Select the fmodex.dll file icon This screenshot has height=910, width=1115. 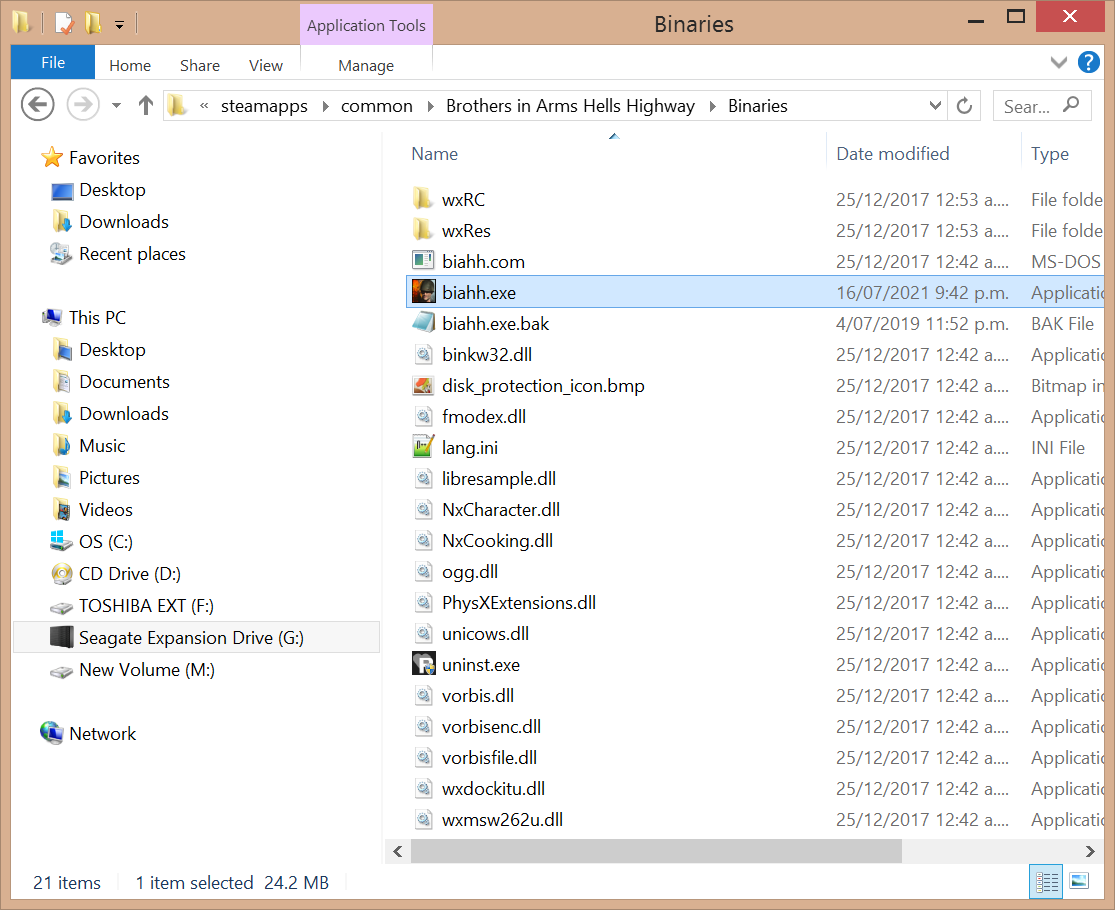point(423,416)
